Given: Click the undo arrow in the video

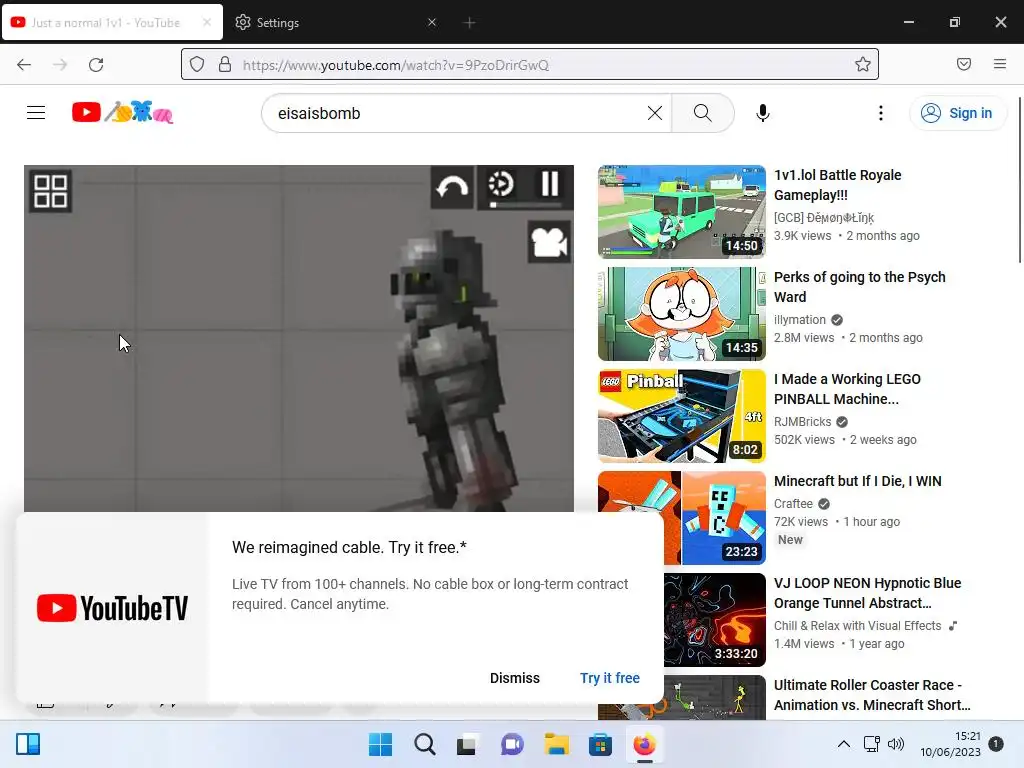Looking at the screenshot, I should pyautogui.click(x=453, y=187).
